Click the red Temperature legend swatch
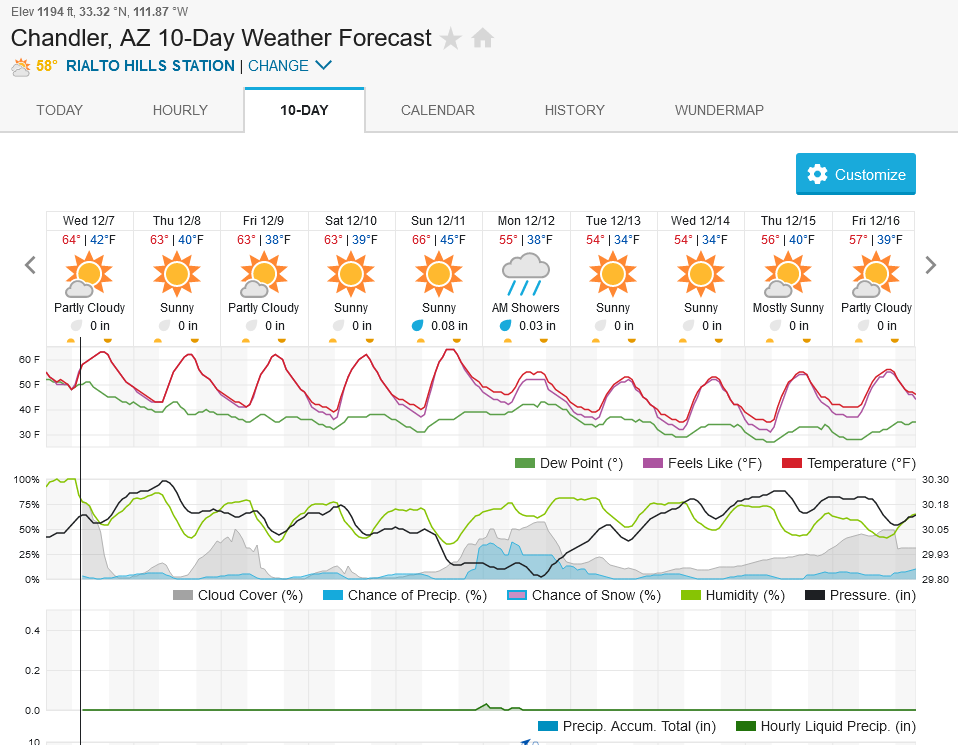The width and height of the screenshot is (958, 745). point(792,463)
